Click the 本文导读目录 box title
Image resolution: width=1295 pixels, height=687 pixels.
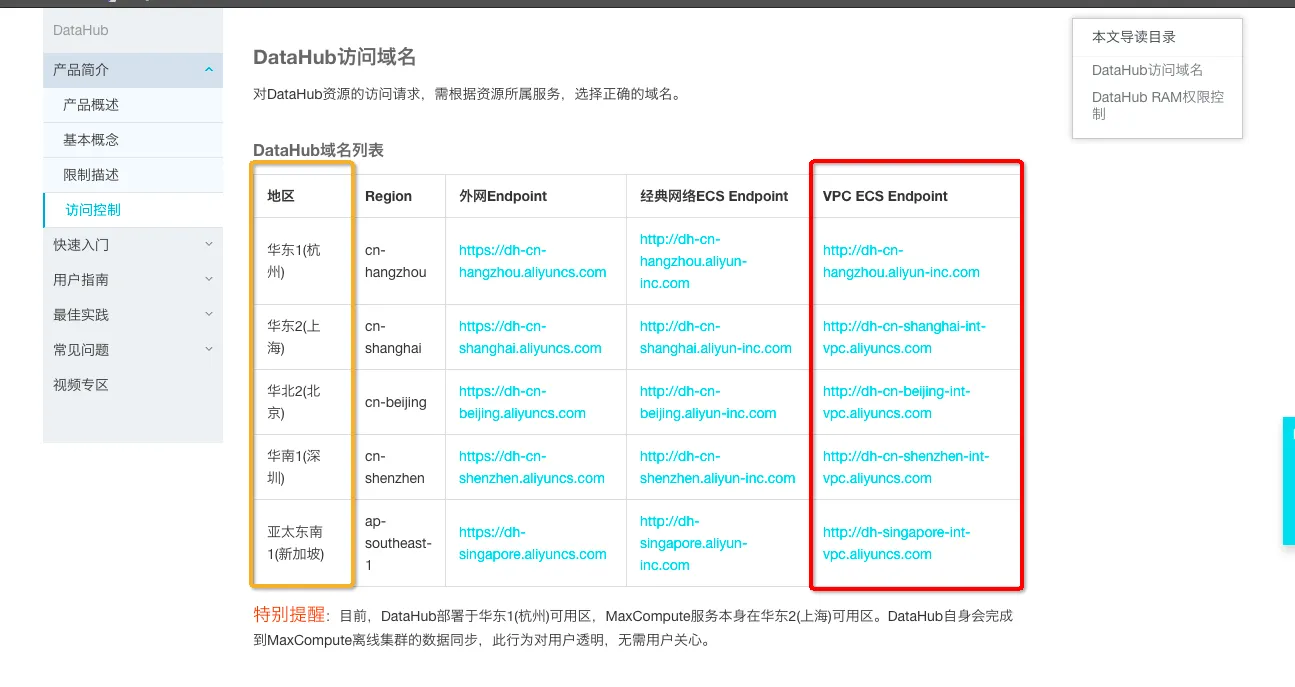point(1134,37)
